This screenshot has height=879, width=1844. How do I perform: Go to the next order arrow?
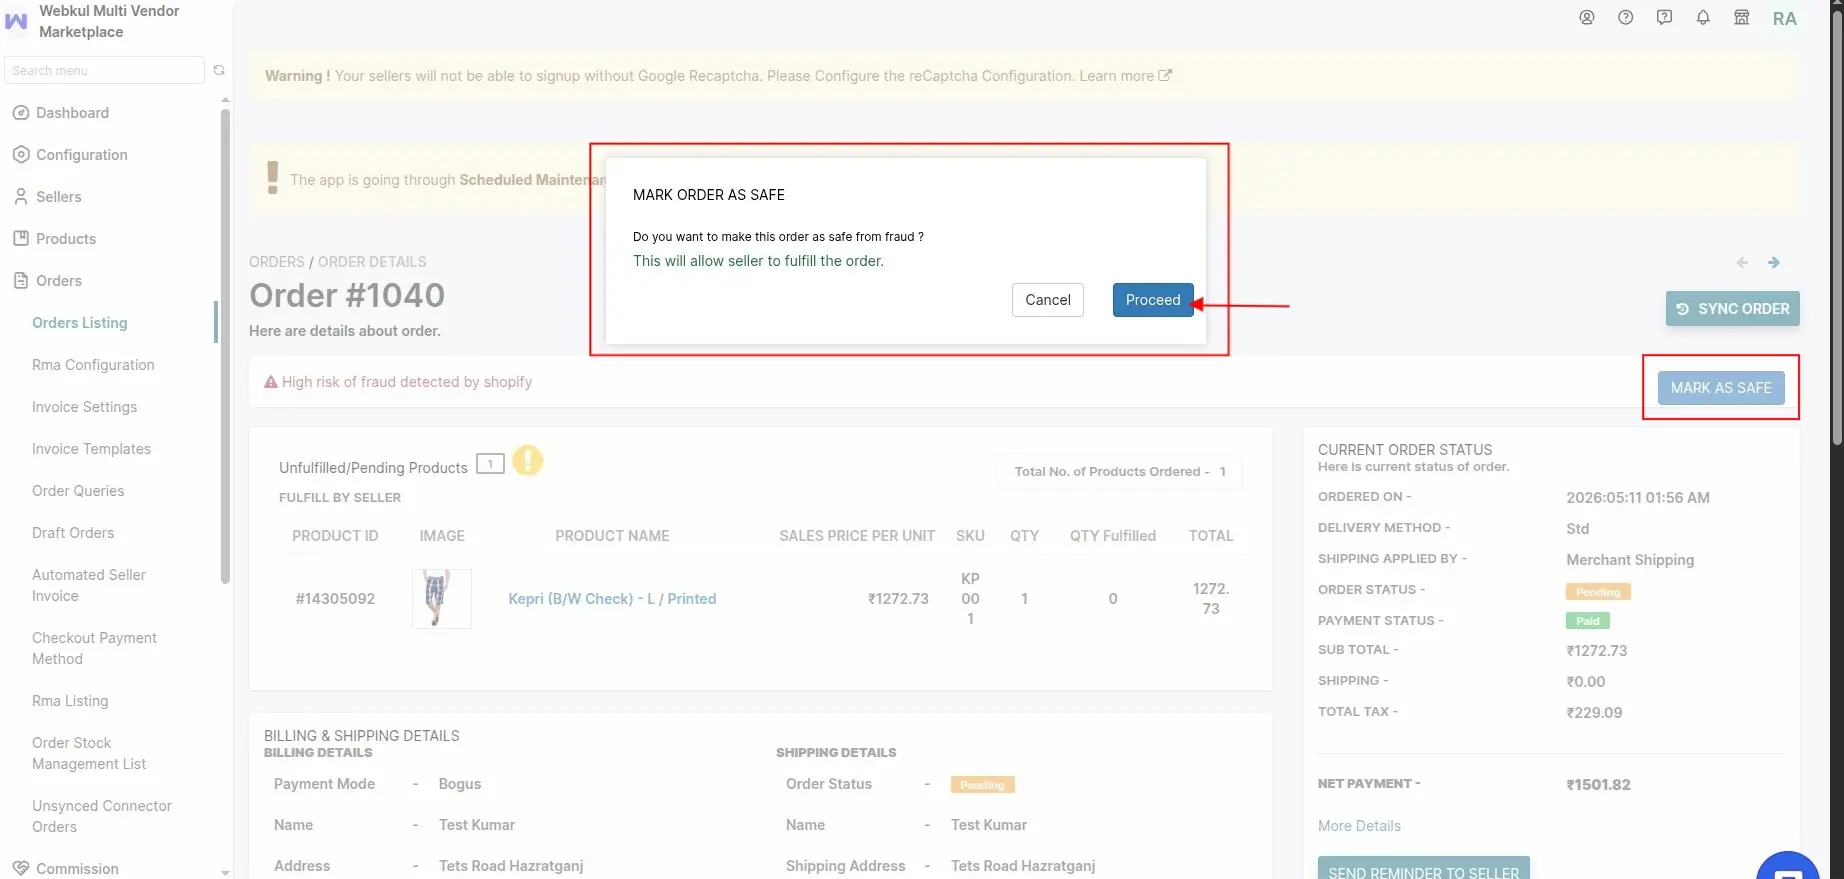coord(1774,262)
